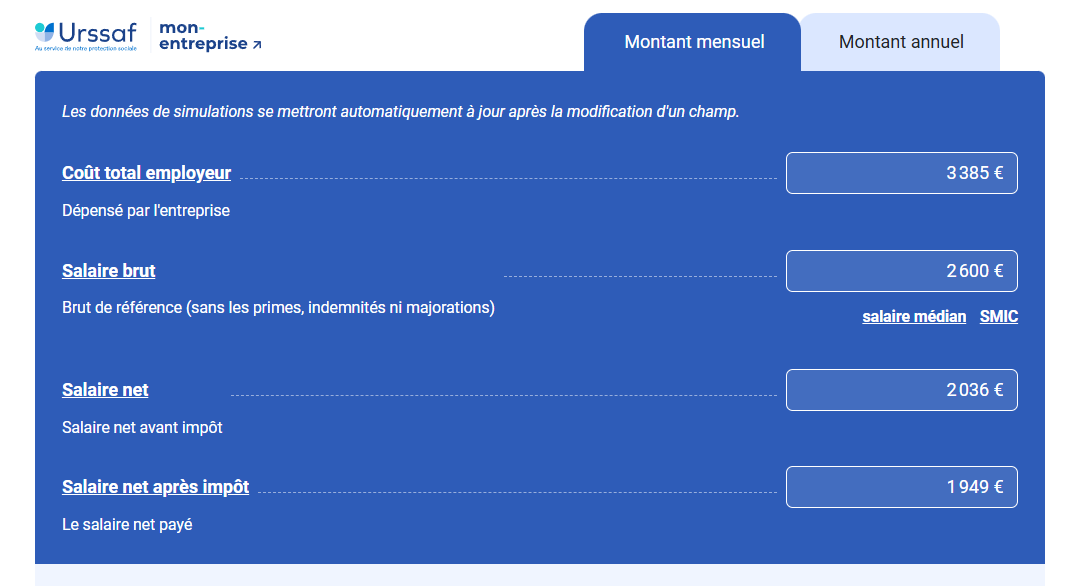Click the 1 949 € after-tax field
The width and height of the screenshot is (1069, 586).
[901, 487]
